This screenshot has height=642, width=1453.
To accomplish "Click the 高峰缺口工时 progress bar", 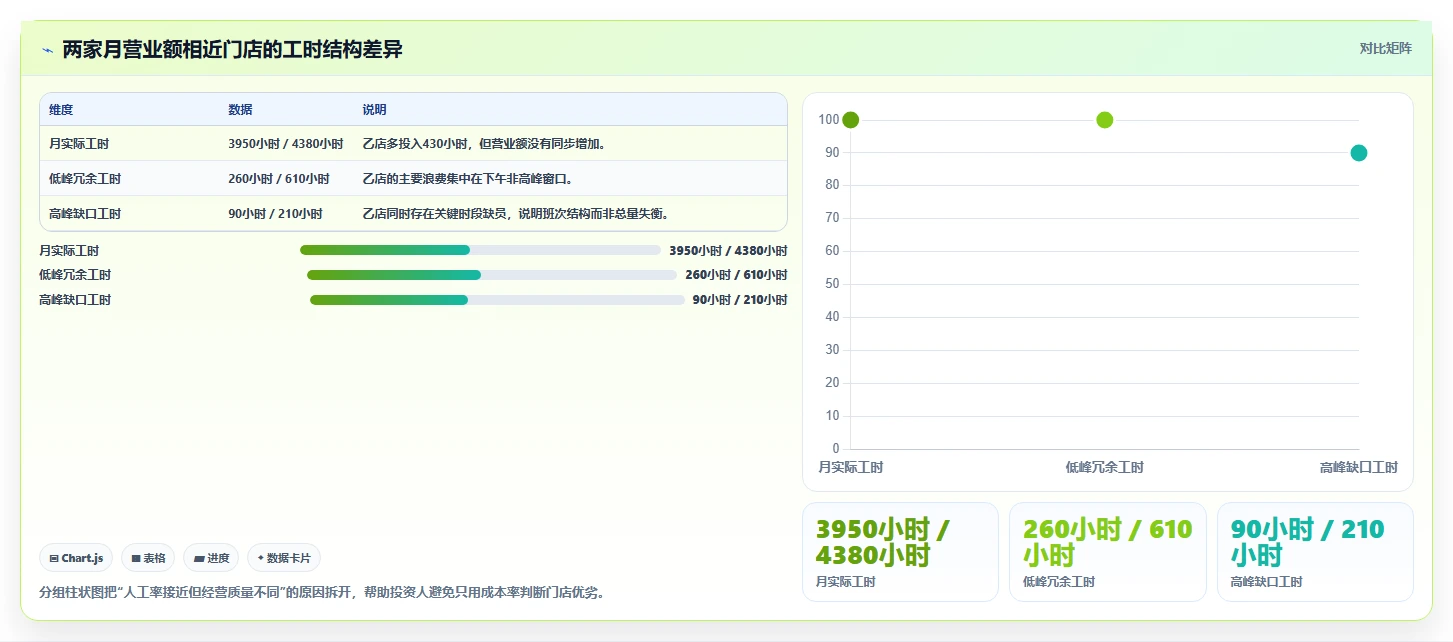I will tap(497, 300).
